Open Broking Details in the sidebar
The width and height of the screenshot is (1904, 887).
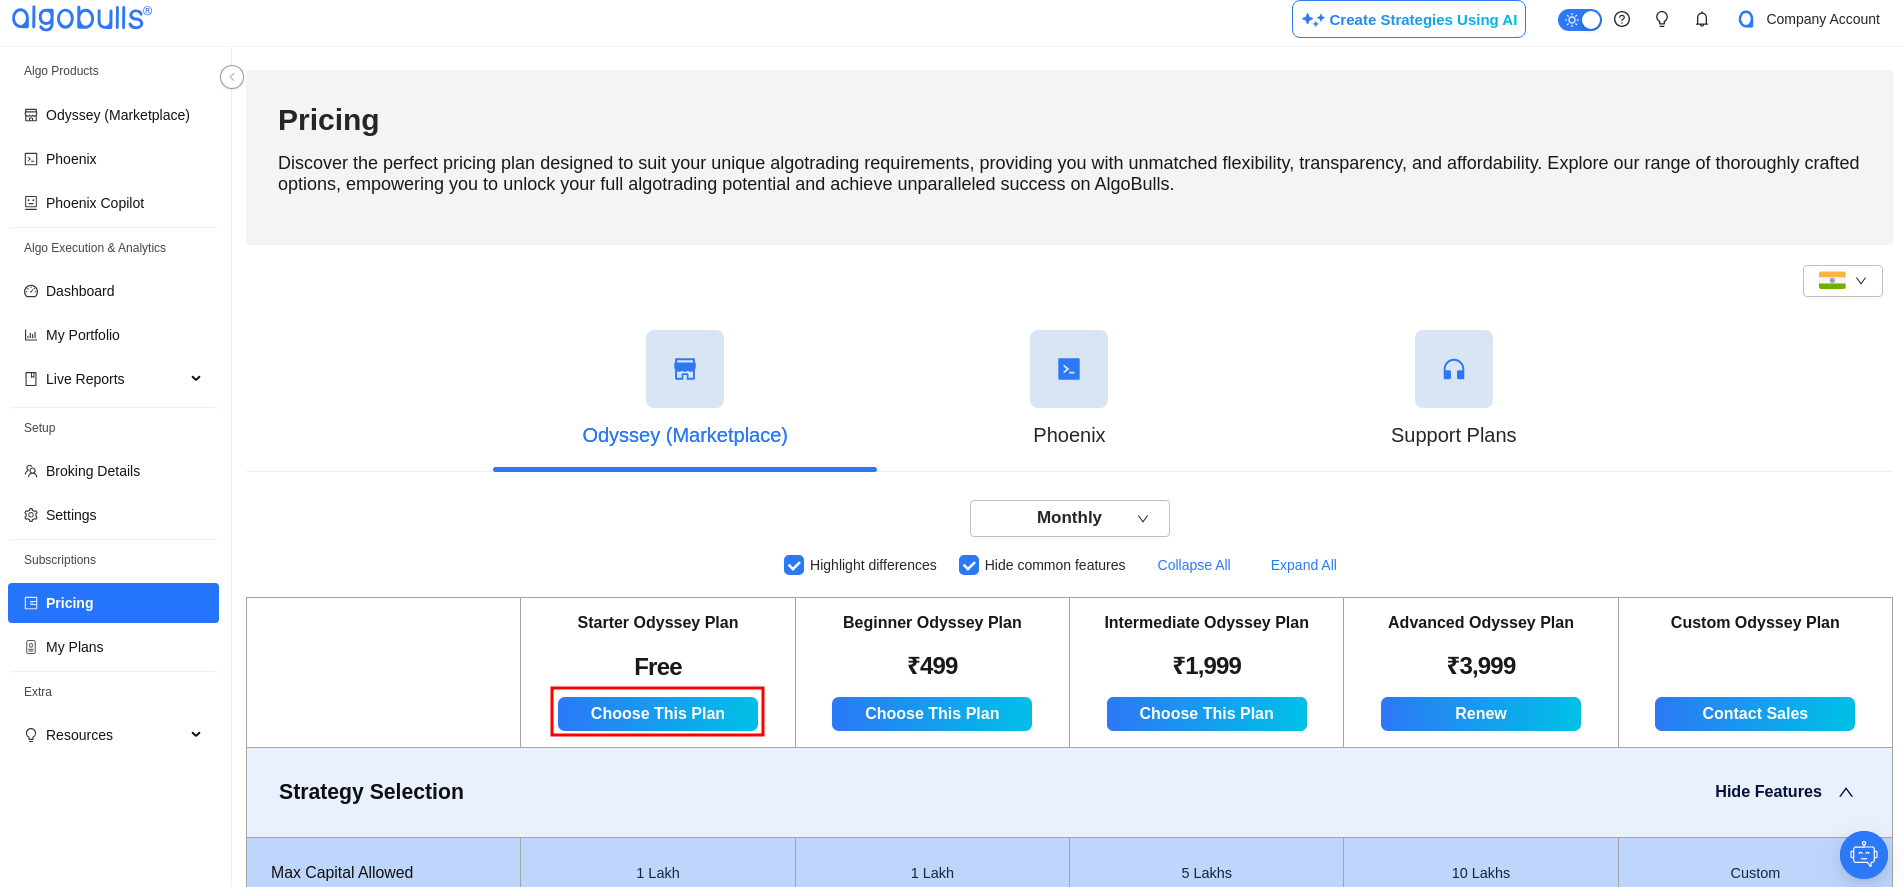(113, 471)
